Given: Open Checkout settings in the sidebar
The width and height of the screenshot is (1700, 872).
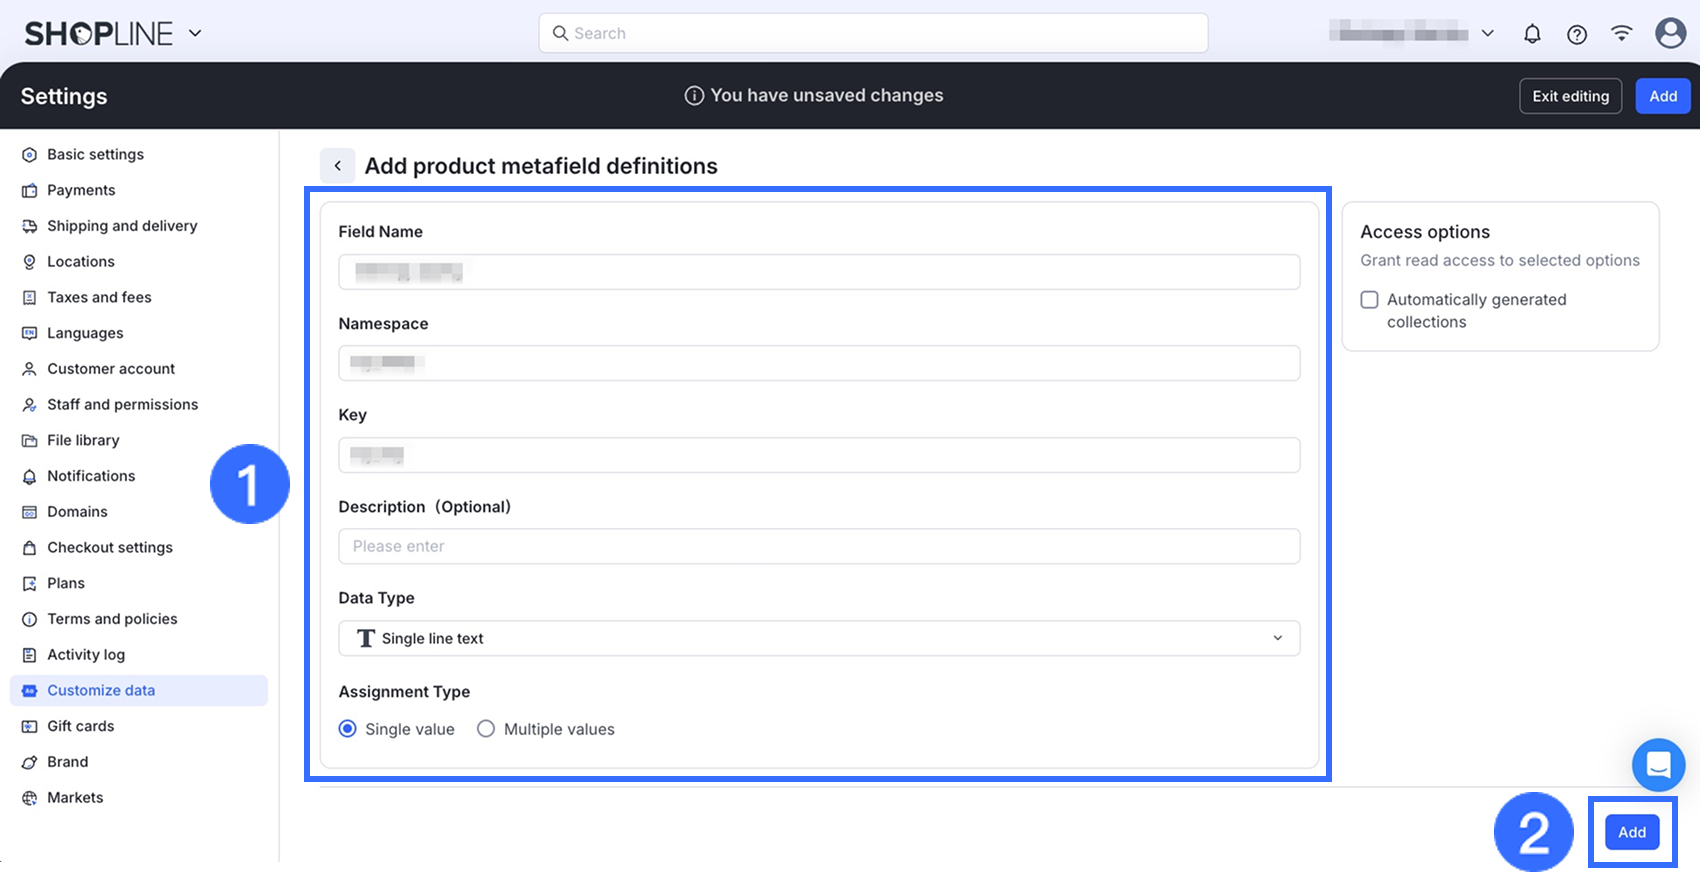Looking at the screenshot, I should click(110, 548).
